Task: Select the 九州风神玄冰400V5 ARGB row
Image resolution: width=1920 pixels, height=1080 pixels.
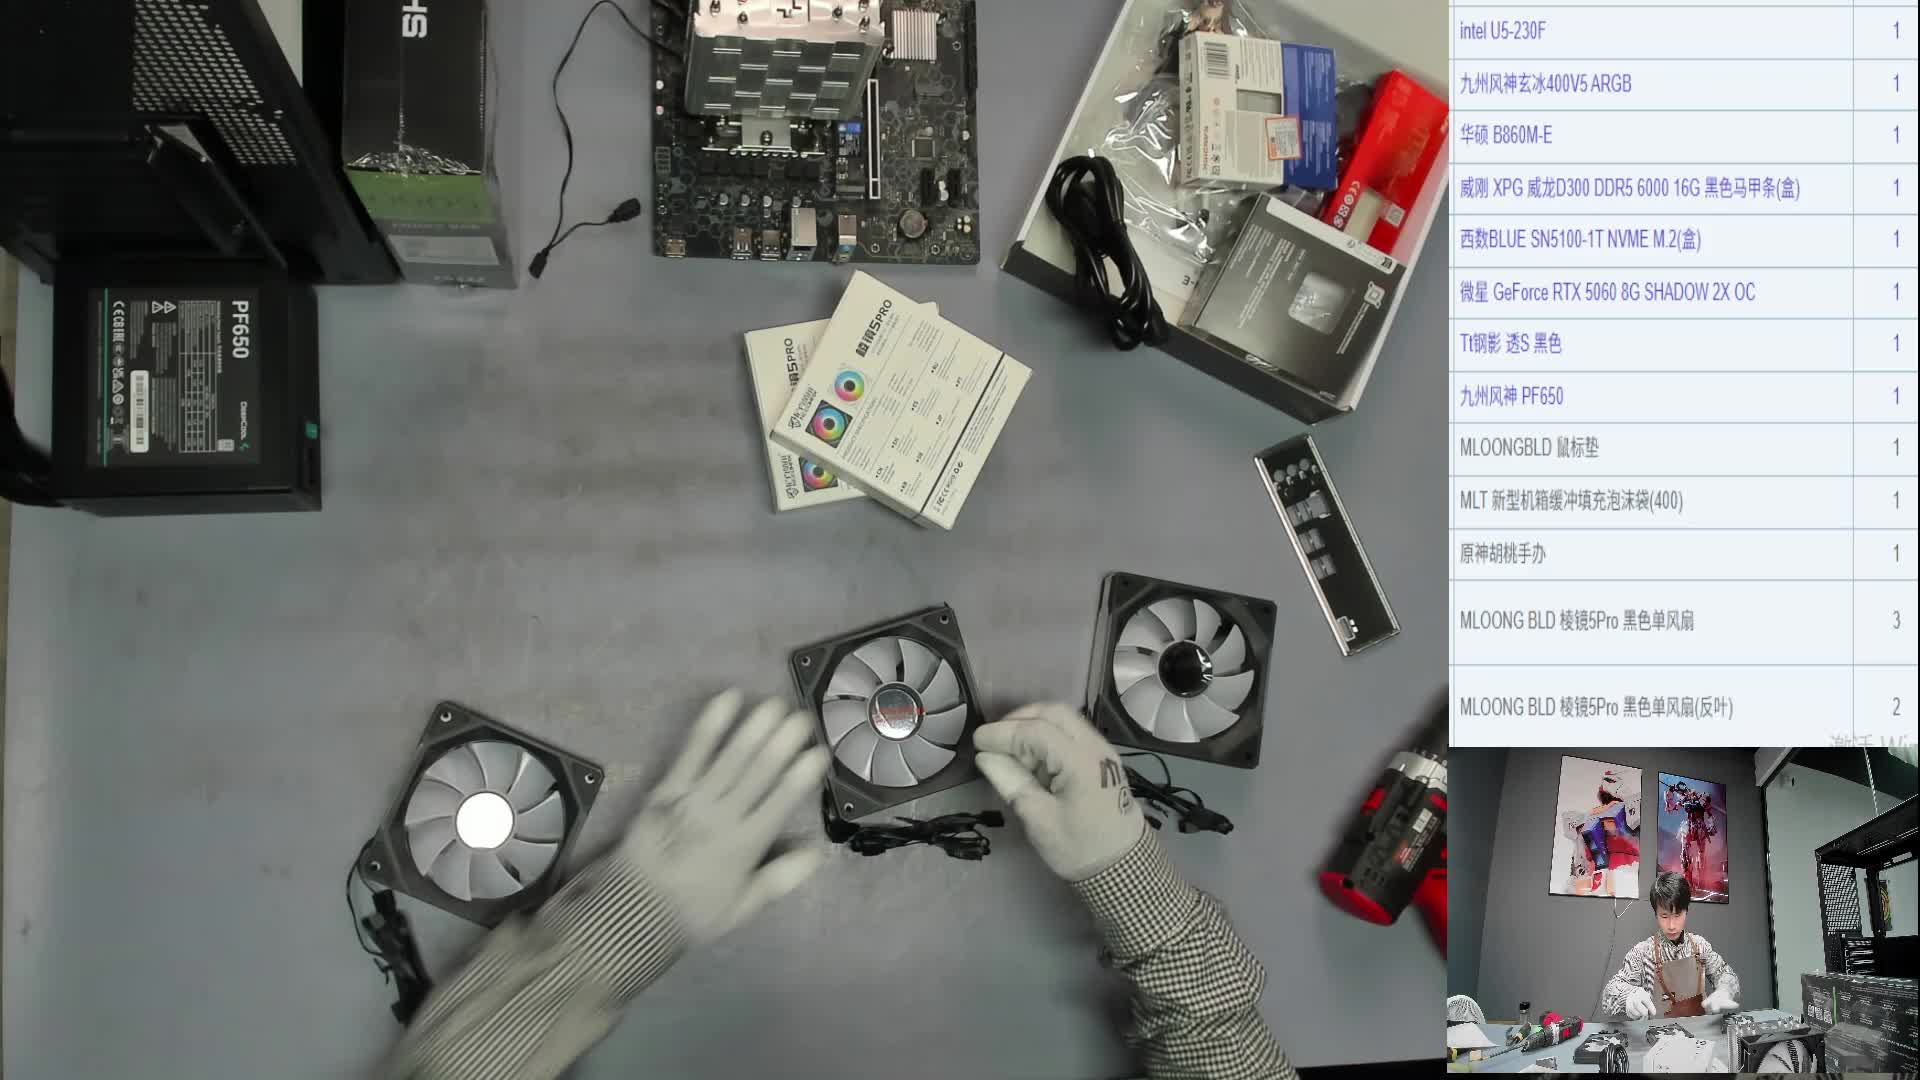Action: (x=1545, y=84)
